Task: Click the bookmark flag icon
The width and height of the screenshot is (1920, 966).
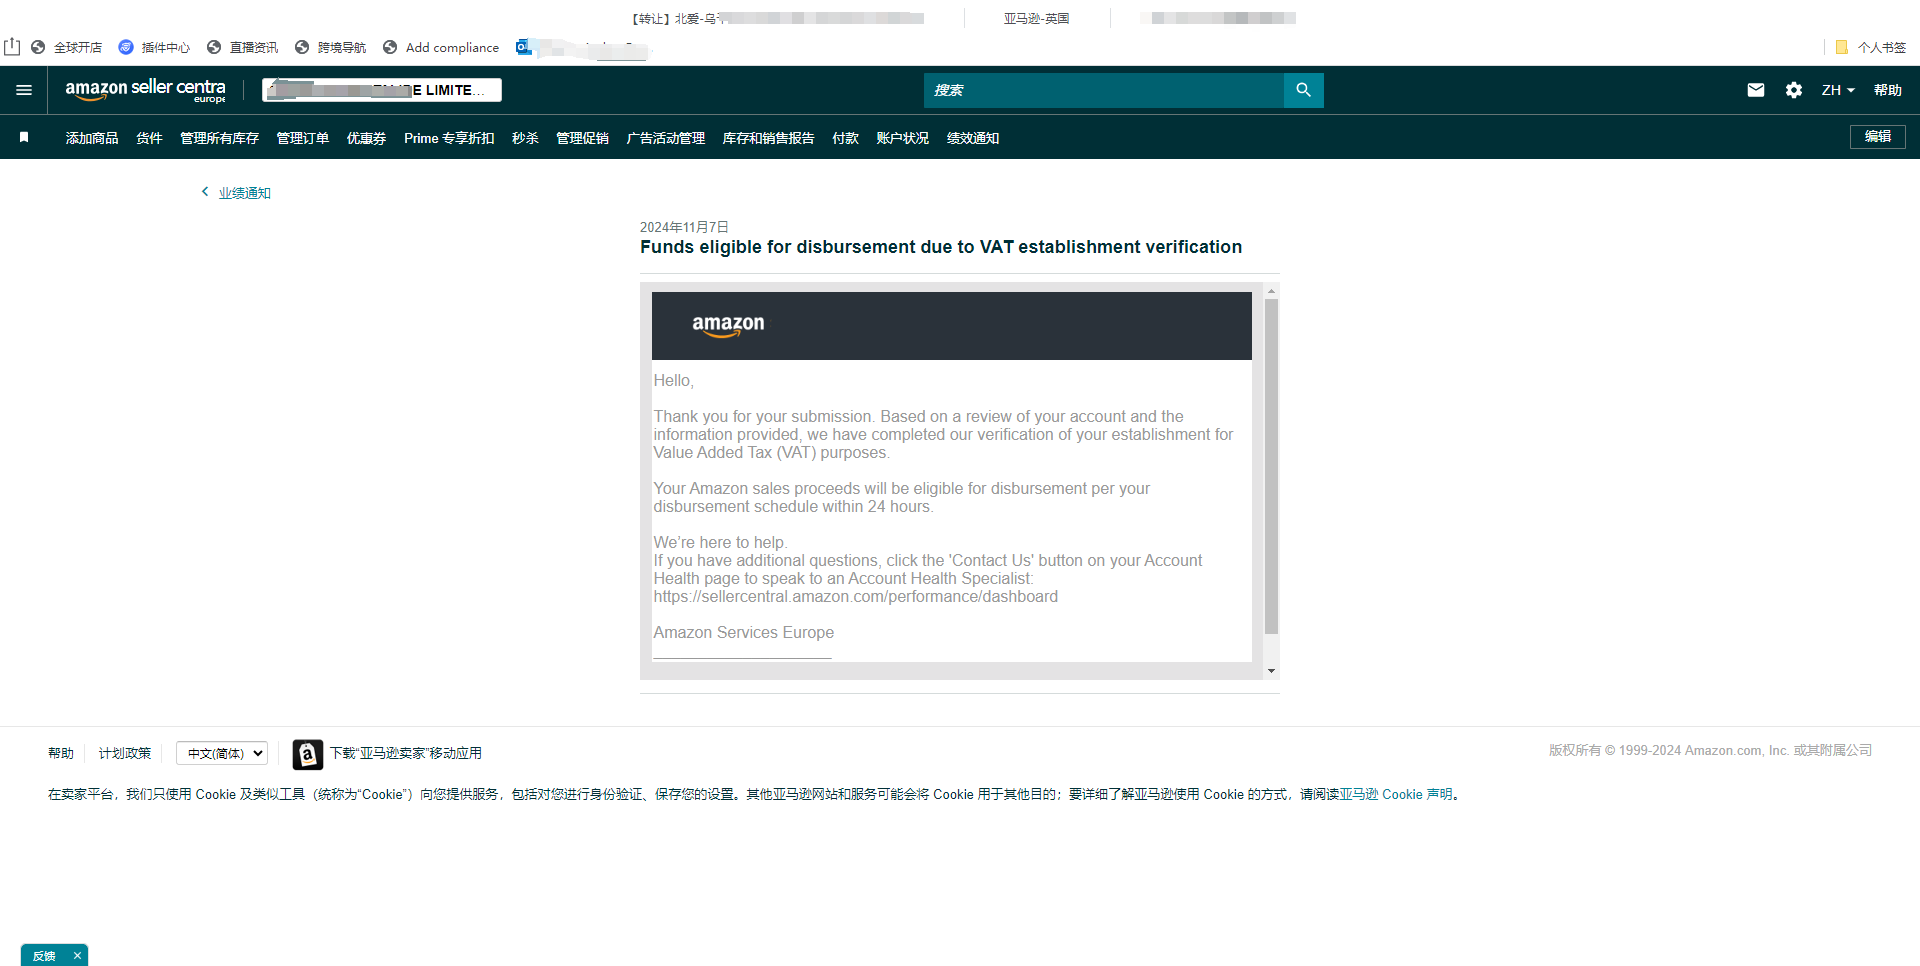Action: [x=24, y=138]
